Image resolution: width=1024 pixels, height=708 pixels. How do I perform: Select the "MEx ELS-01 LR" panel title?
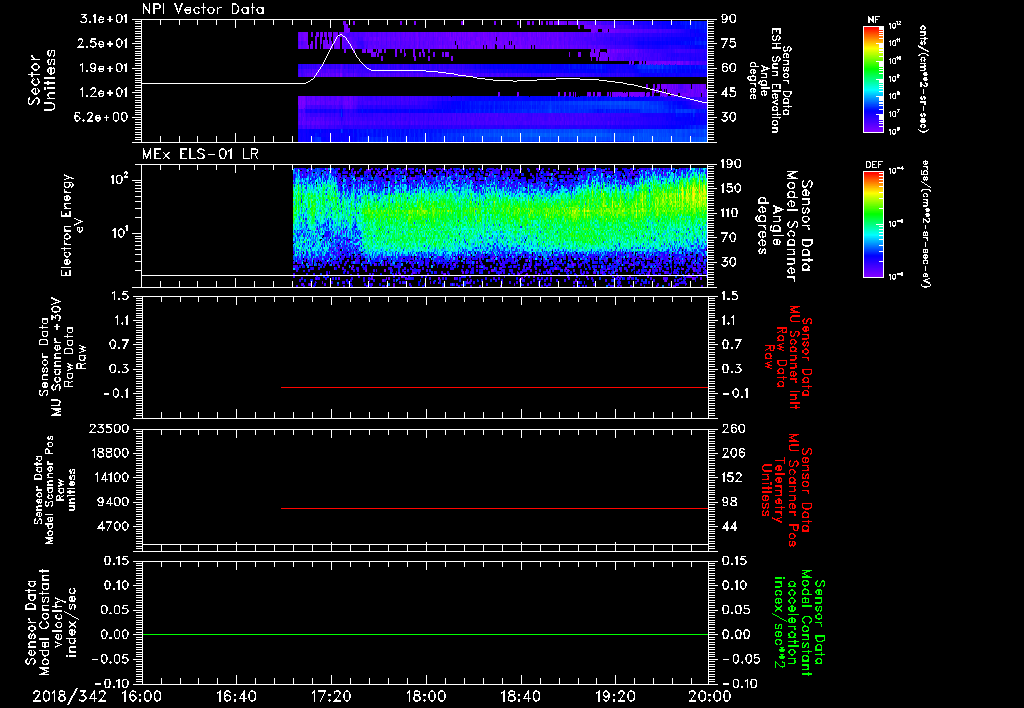(x=200, y=154)
